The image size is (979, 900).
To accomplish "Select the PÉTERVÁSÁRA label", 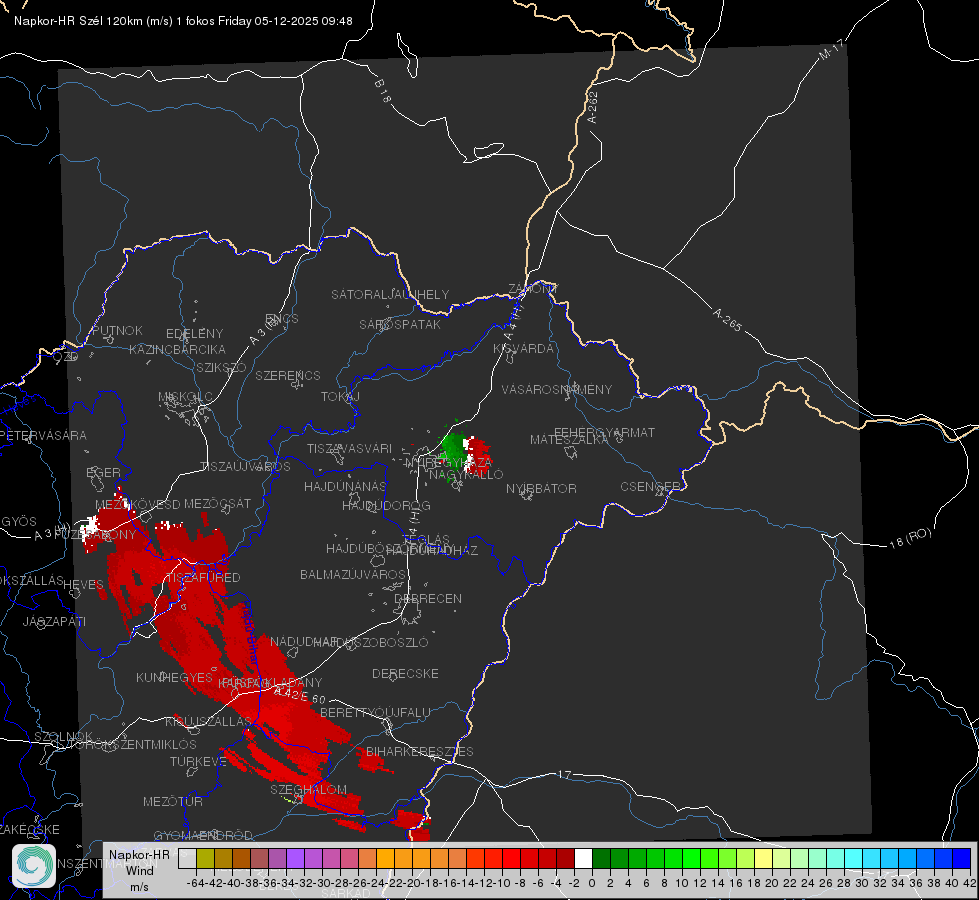I will pyautogui.click(x=44, y=435).
